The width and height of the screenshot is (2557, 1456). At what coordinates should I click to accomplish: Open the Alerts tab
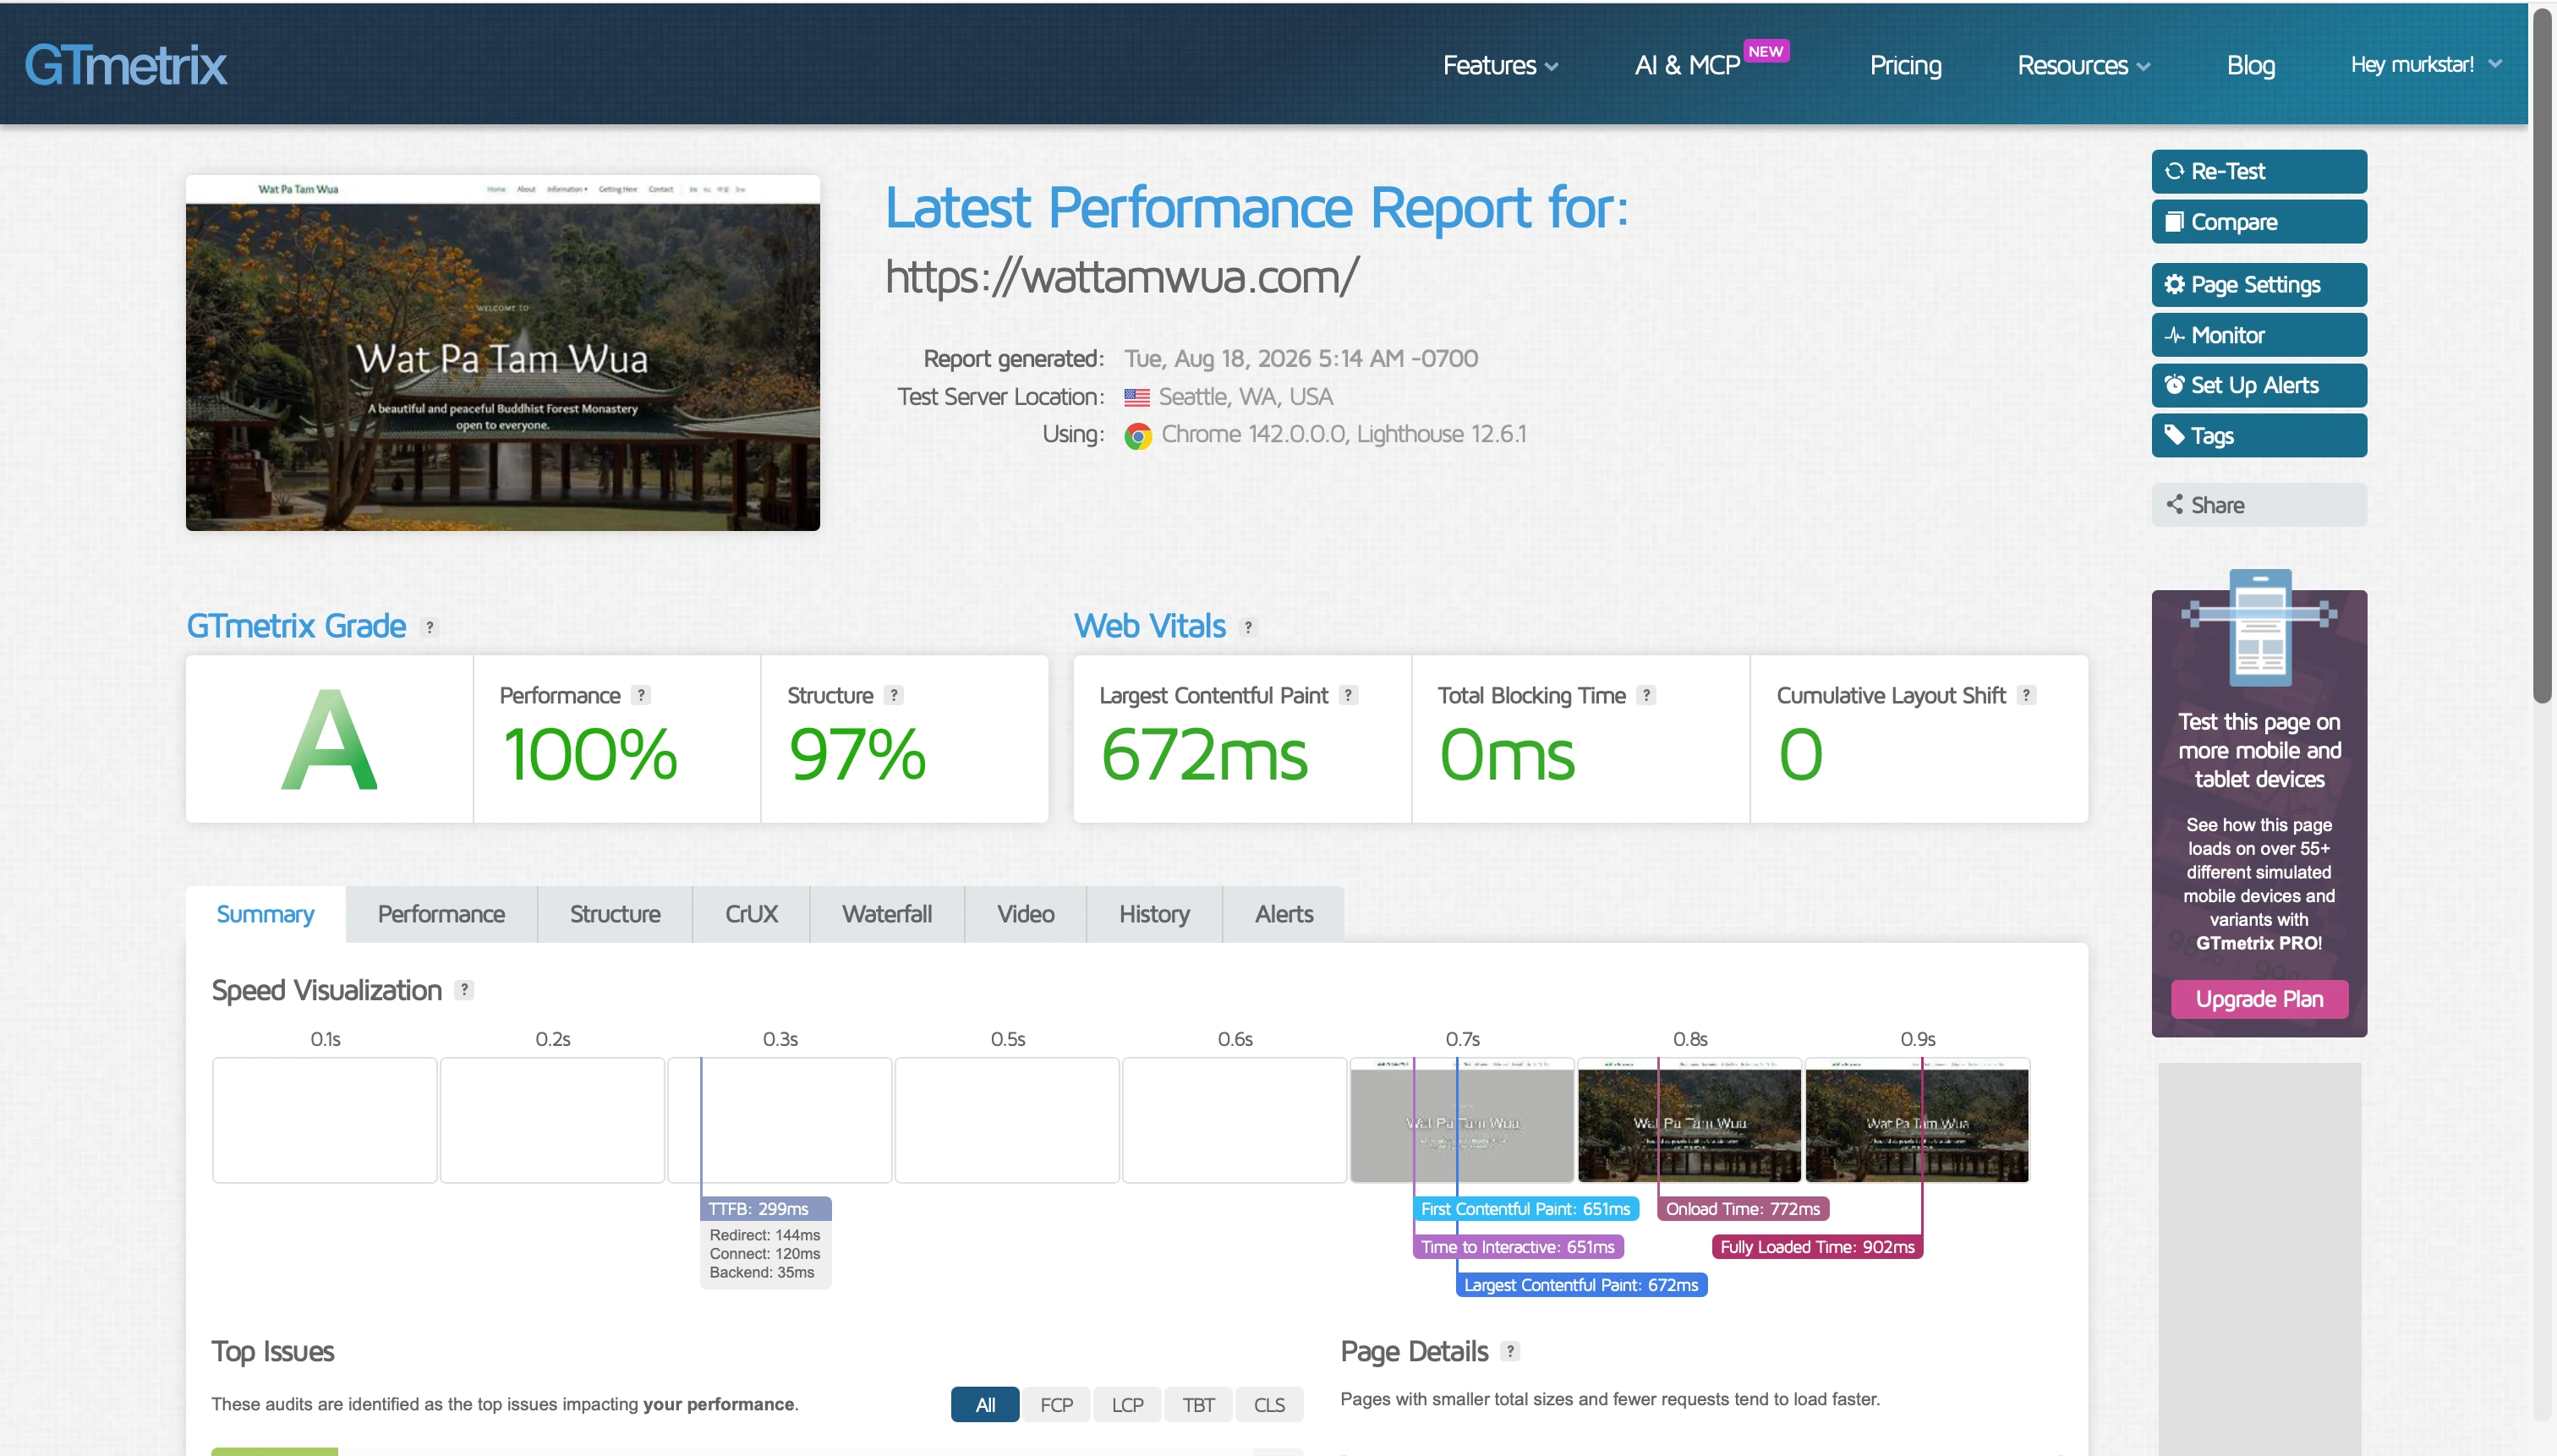1284,914
